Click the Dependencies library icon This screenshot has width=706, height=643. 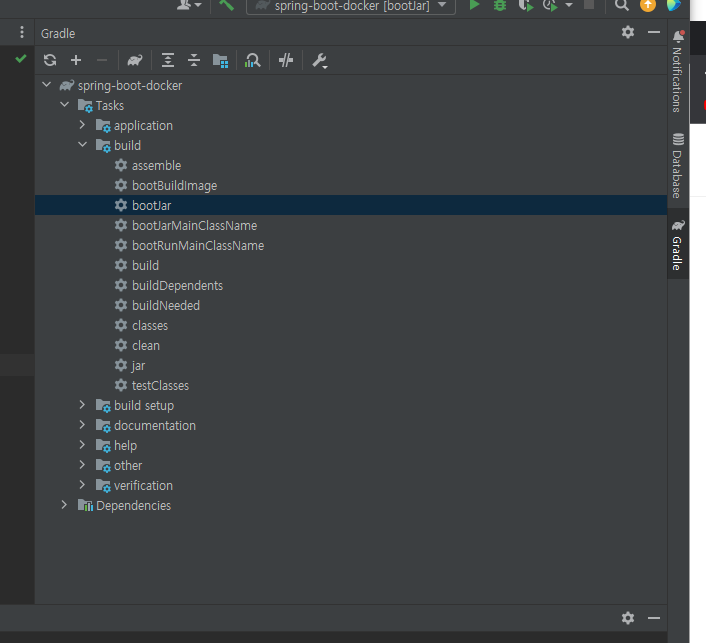pyautogui.click(x=85, y=505)
